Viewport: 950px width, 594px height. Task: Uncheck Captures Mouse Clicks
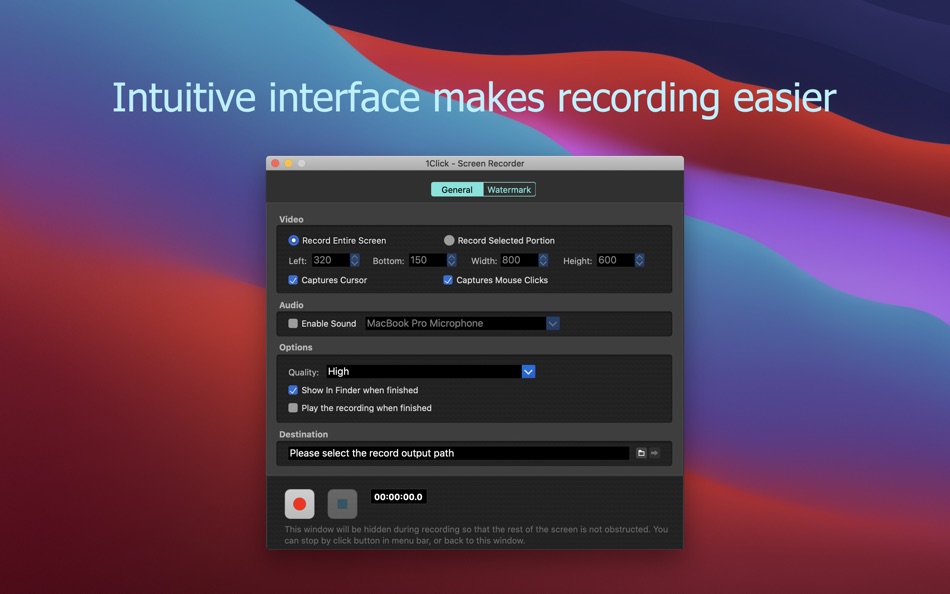[x=447, y=280]
